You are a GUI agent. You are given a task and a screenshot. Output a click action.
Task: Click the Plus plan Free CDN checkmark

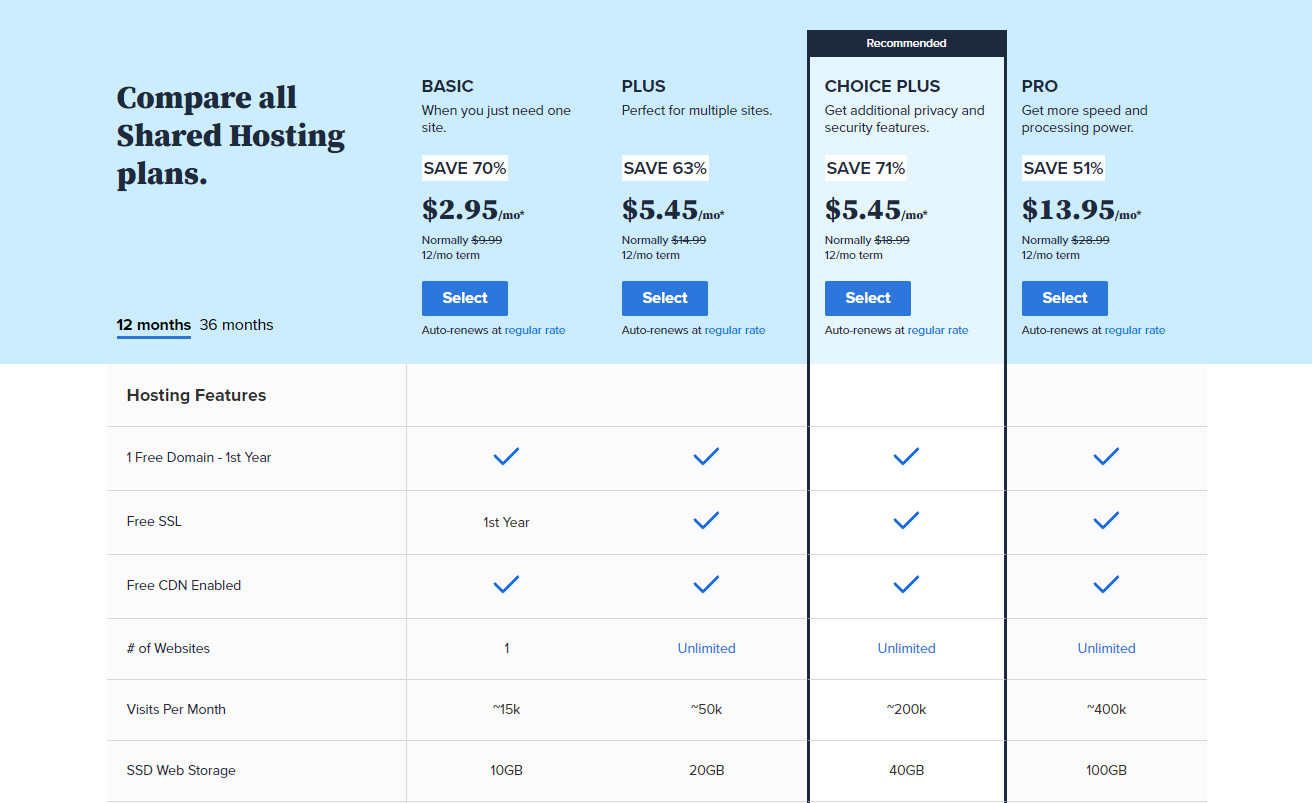pyautogui.click(x=706, y=585)
